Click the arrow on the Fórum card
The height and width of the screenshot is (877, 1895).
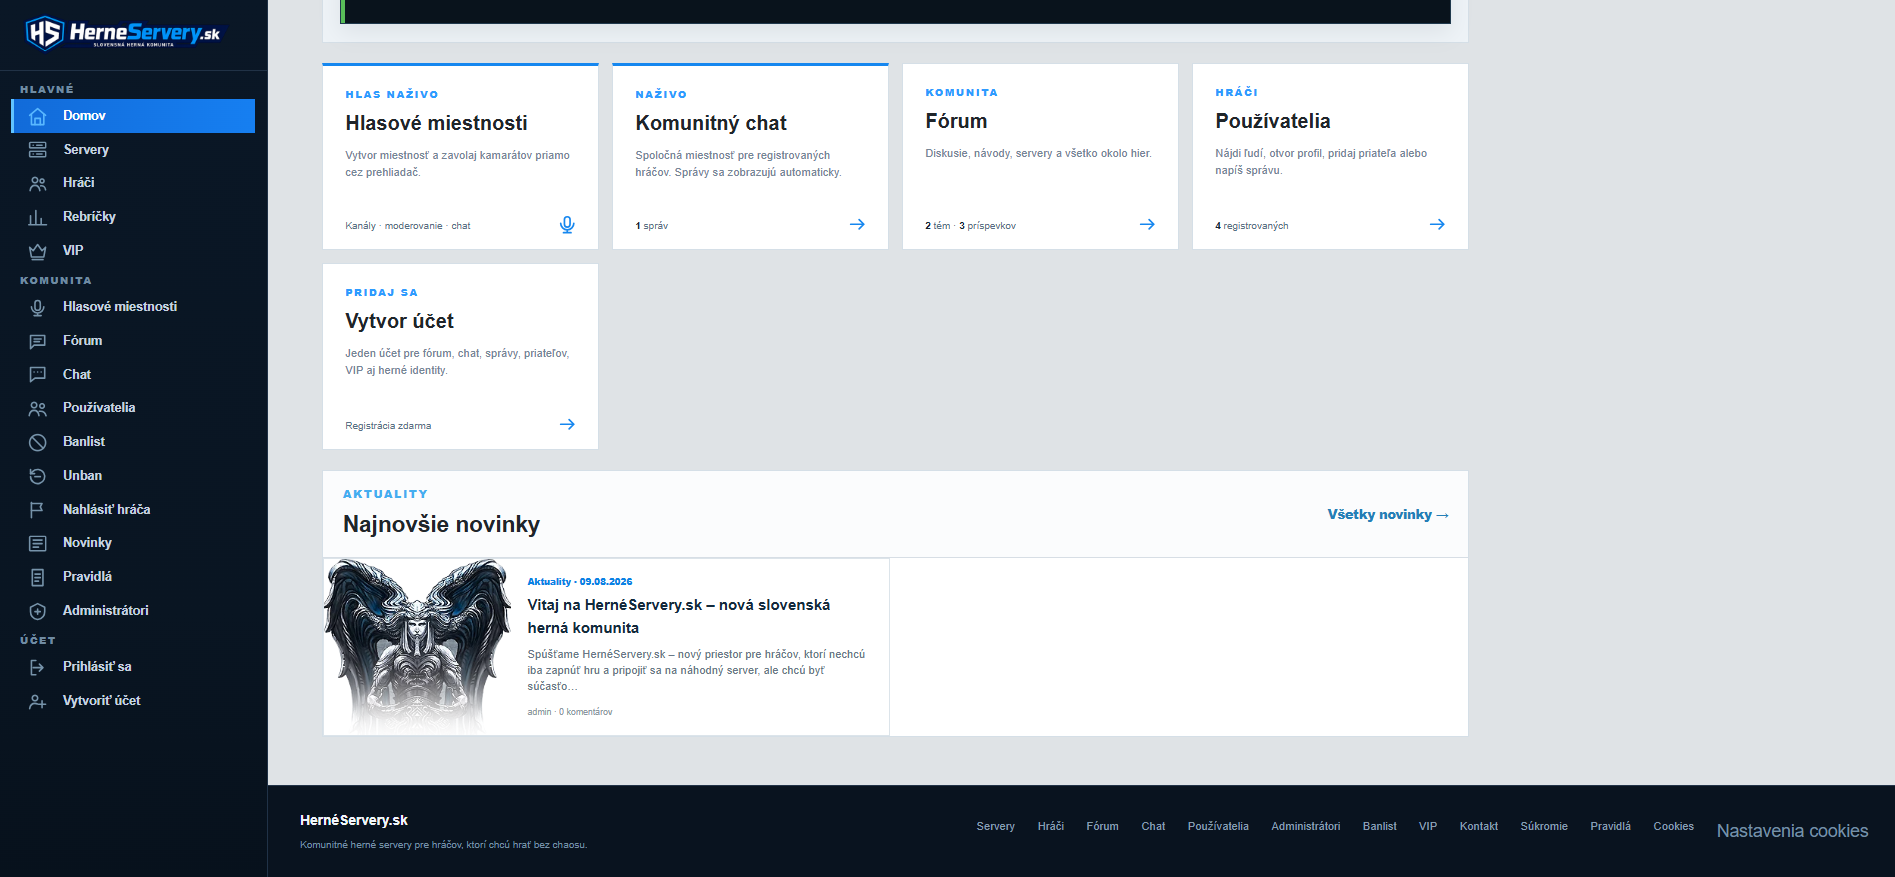(x=1147, y=224)
